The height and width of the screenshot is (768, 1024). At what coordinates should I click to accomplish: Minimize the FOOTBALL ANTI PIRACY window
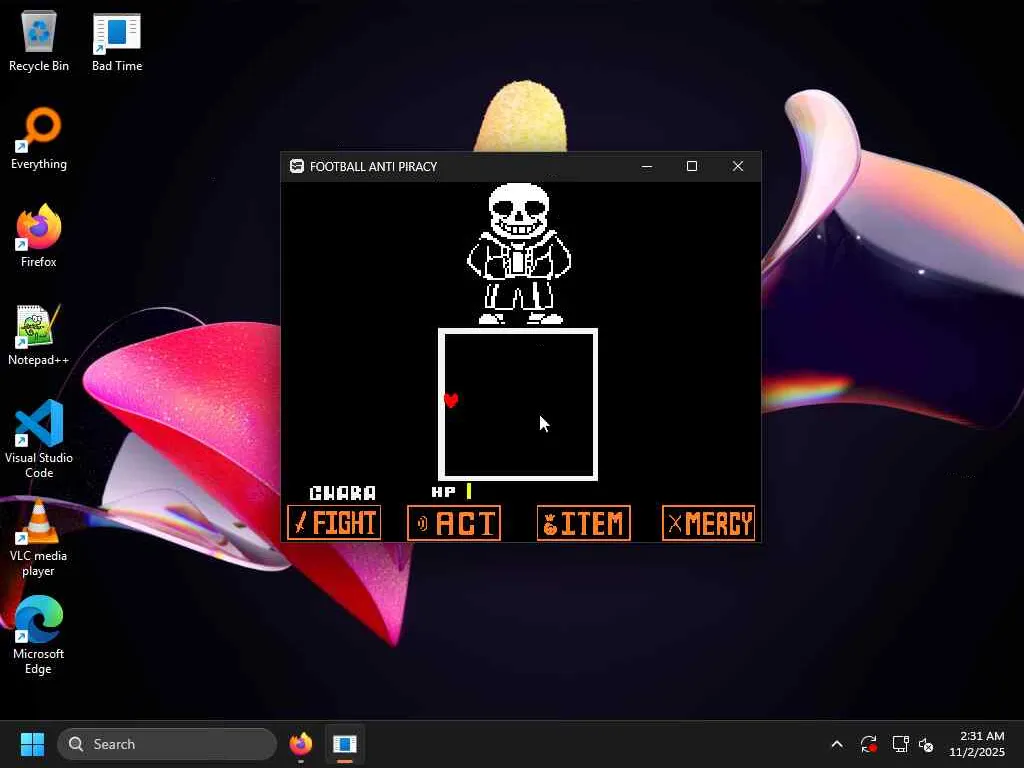point(647,167)
